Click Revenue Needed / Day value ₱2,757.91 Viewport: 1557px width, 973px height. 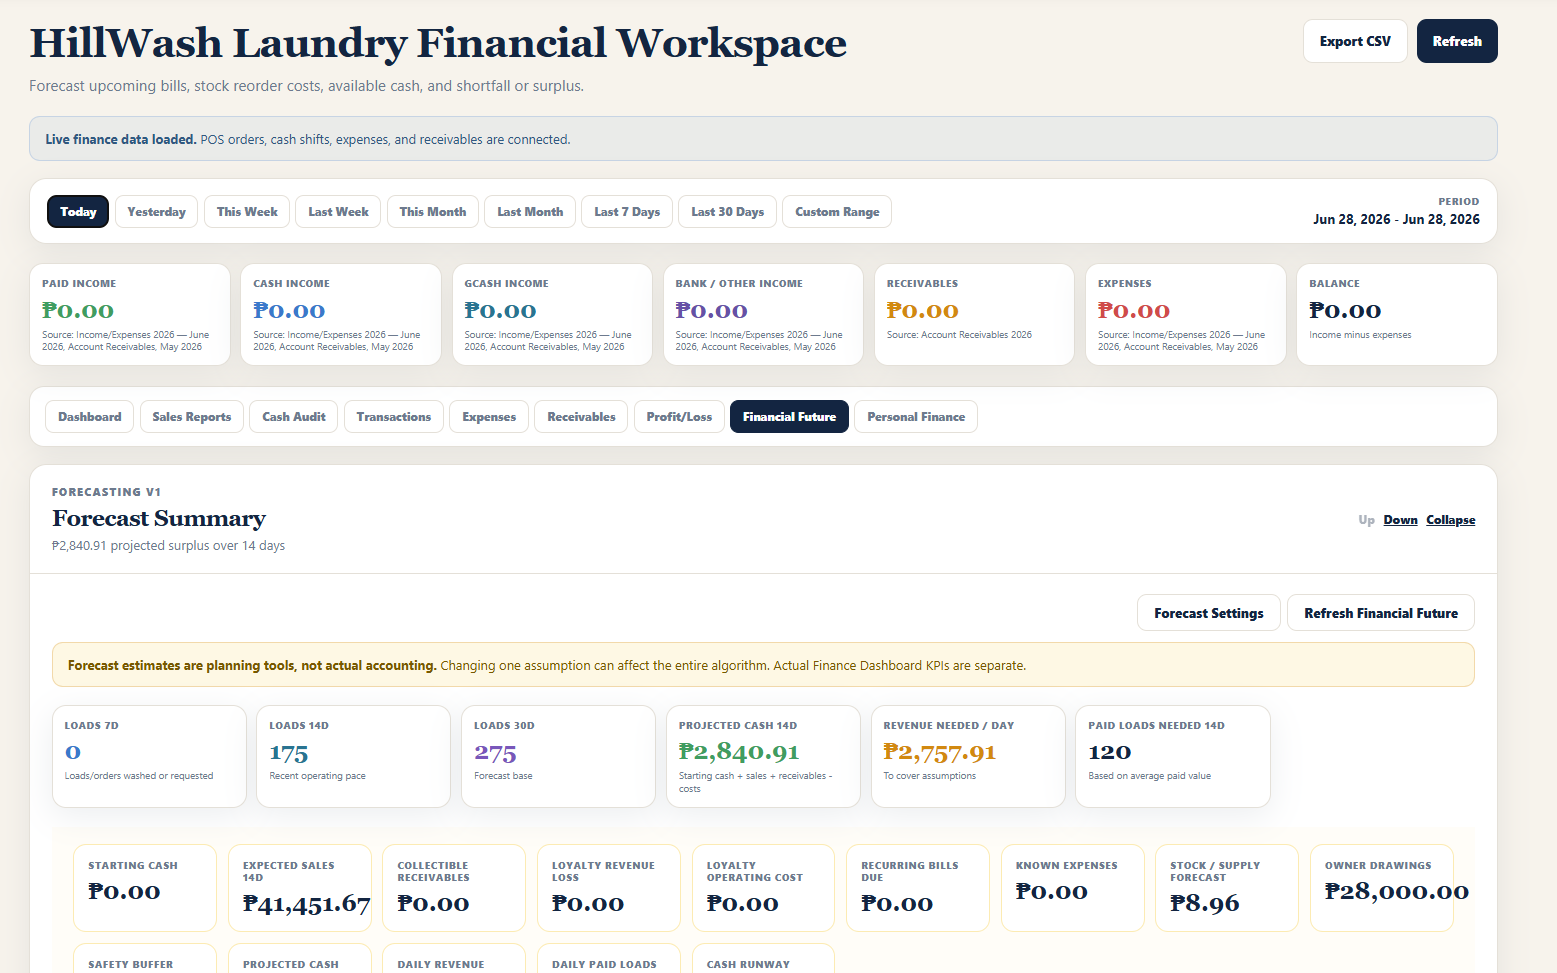(940, 752)
